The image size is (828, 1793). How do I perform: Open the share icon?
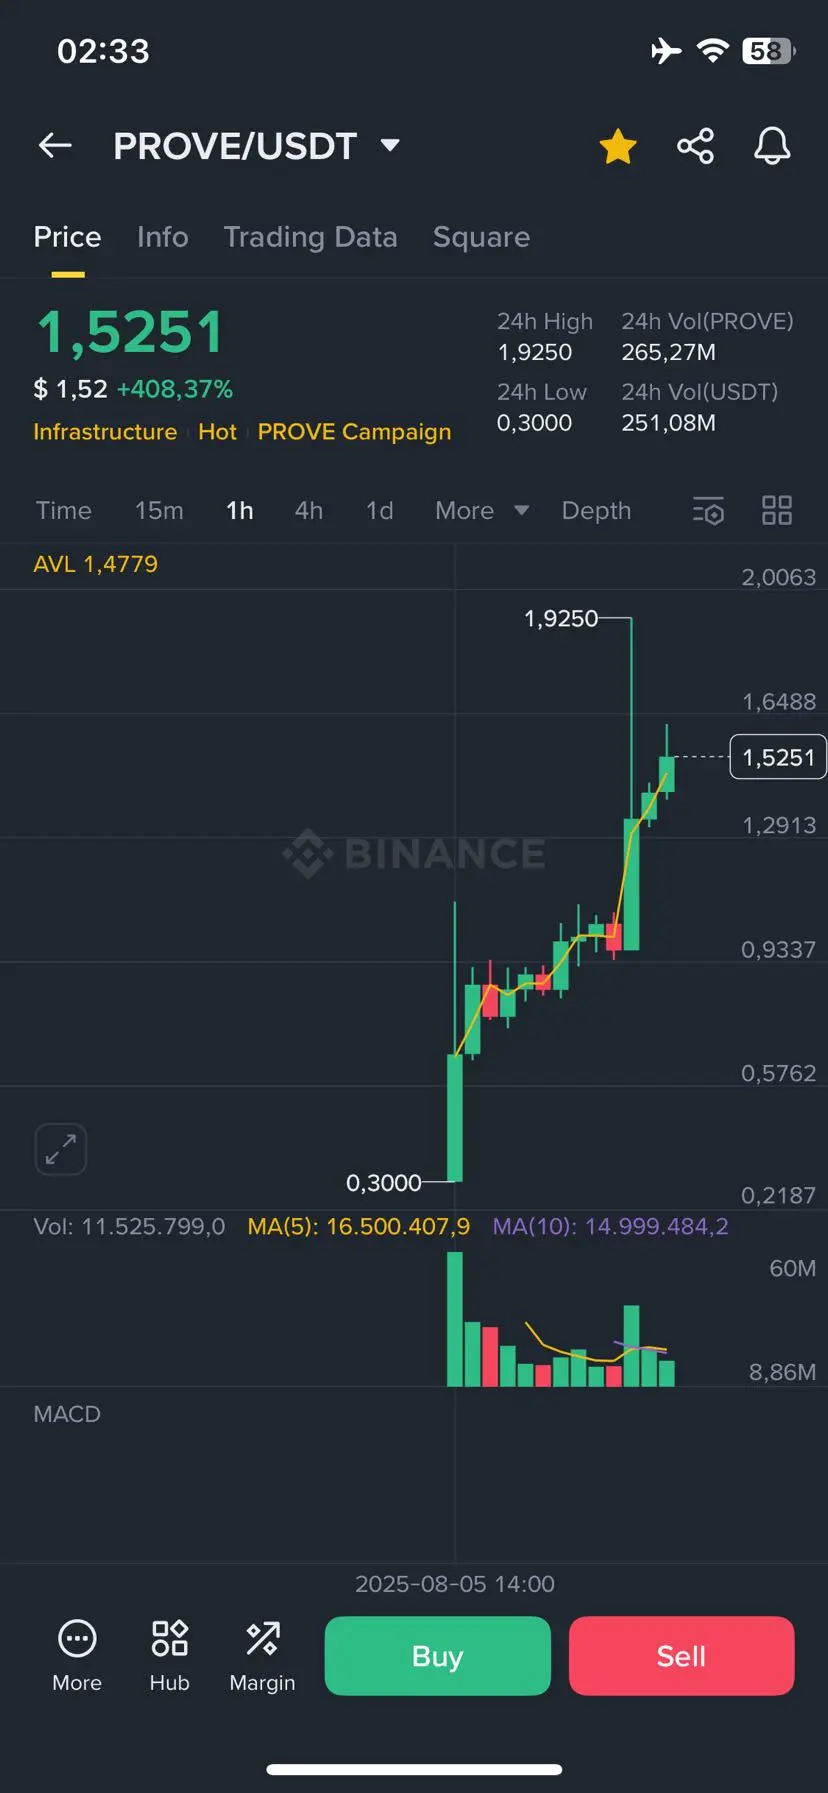click(695, 146)
